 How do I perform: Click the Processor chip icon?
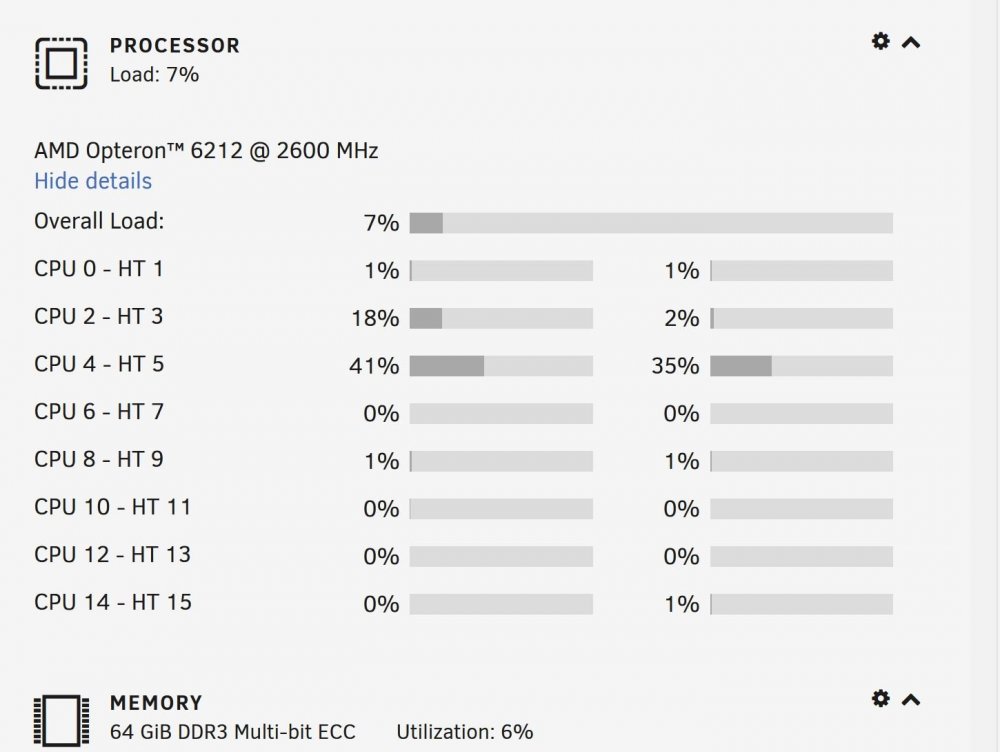(61, 63)
